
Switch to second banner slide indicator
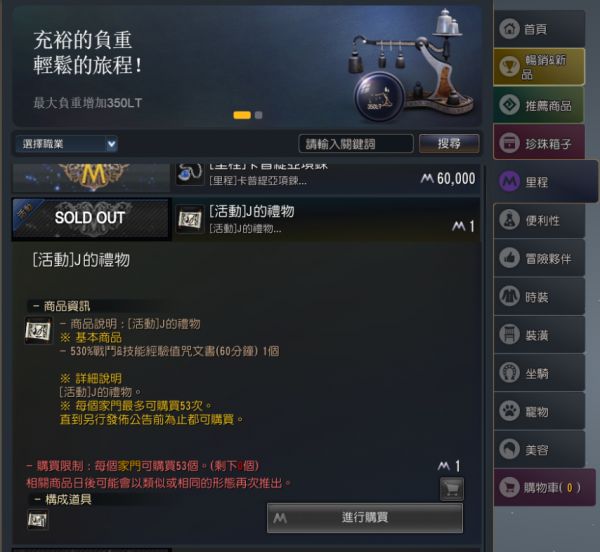(259, 115)
